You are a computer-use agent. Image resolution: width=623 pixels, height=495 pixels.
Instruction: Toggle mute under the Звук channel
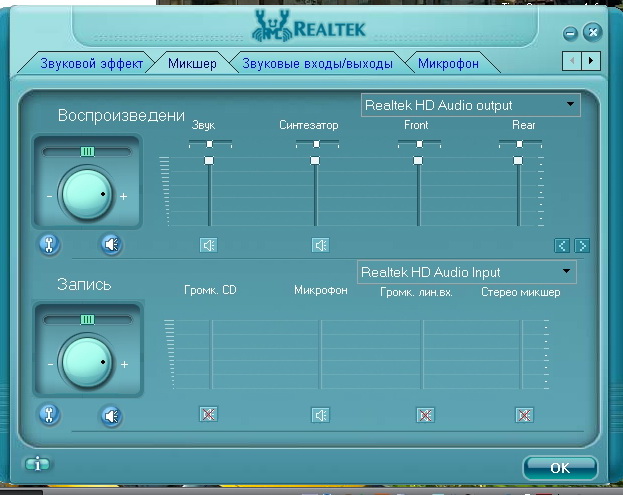point(208,244)
